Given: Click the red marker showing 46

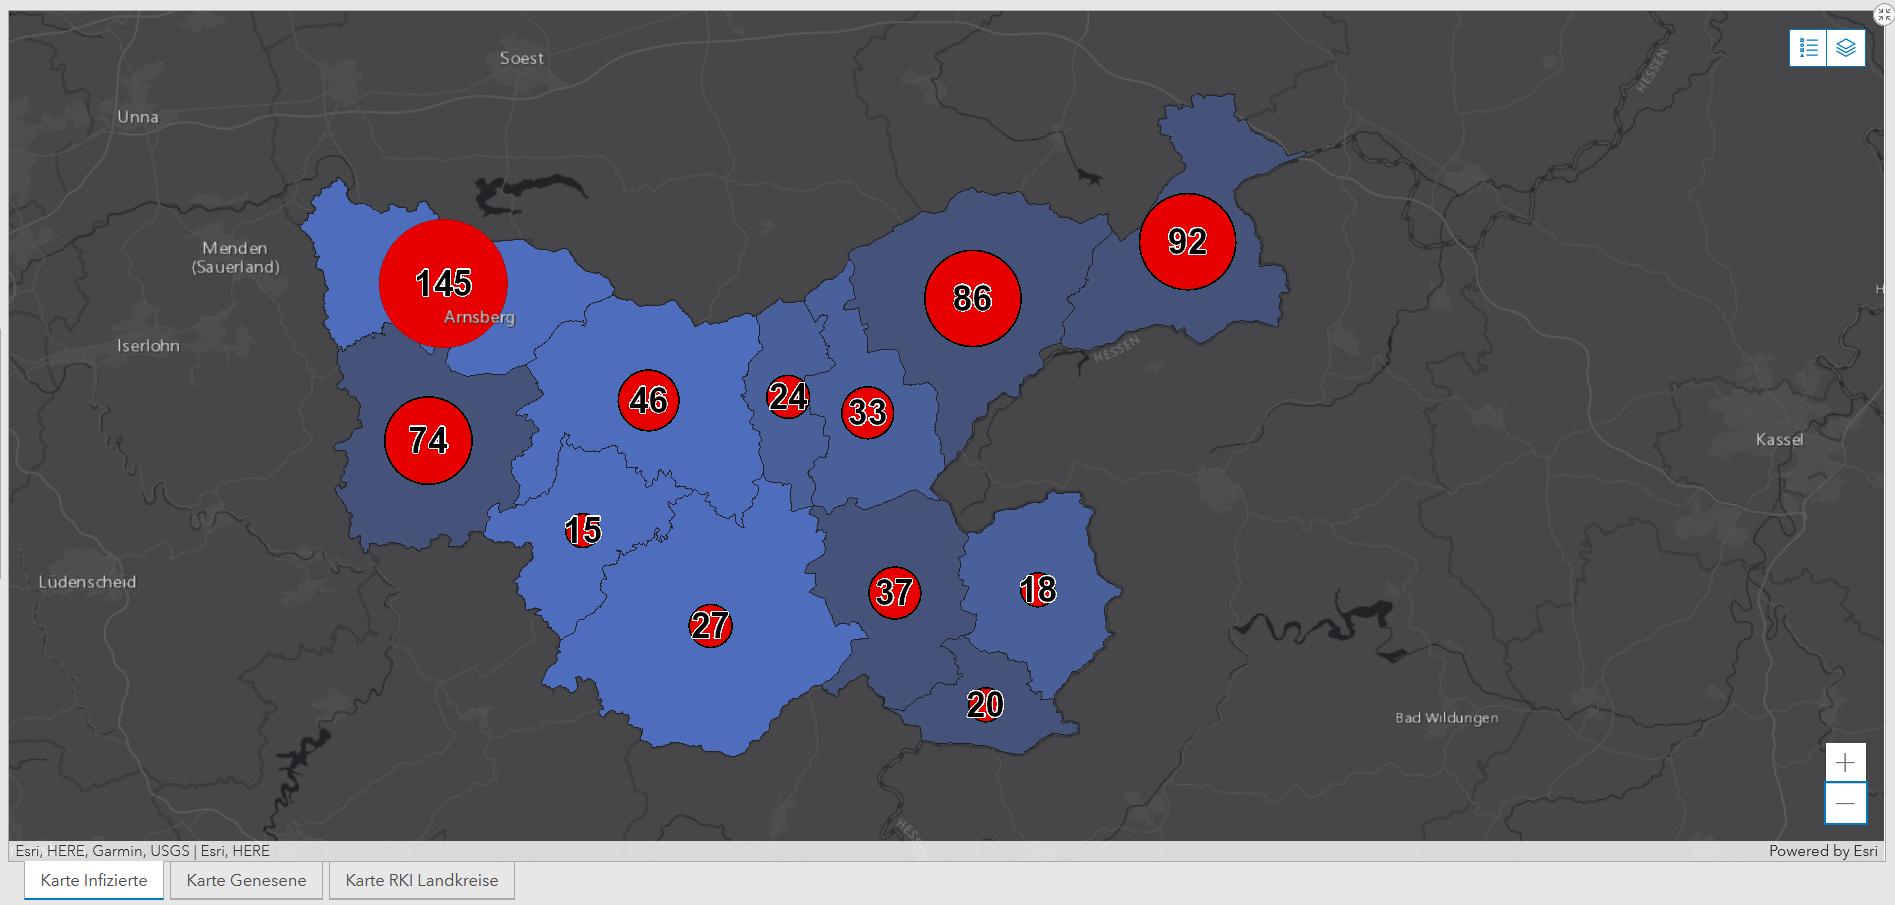Looking at the screenshot, I should [648, 400].
